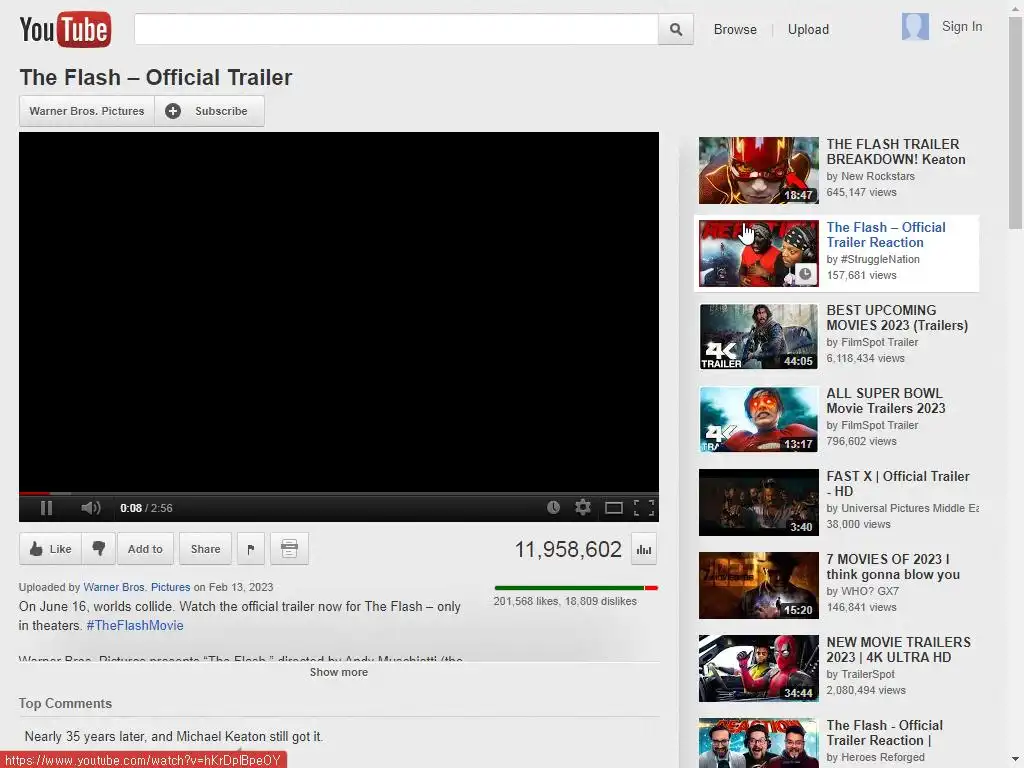Screen dimensions: 1024x768
Task: Flag the video as inappropriate
Action: (x=251, y=549)
